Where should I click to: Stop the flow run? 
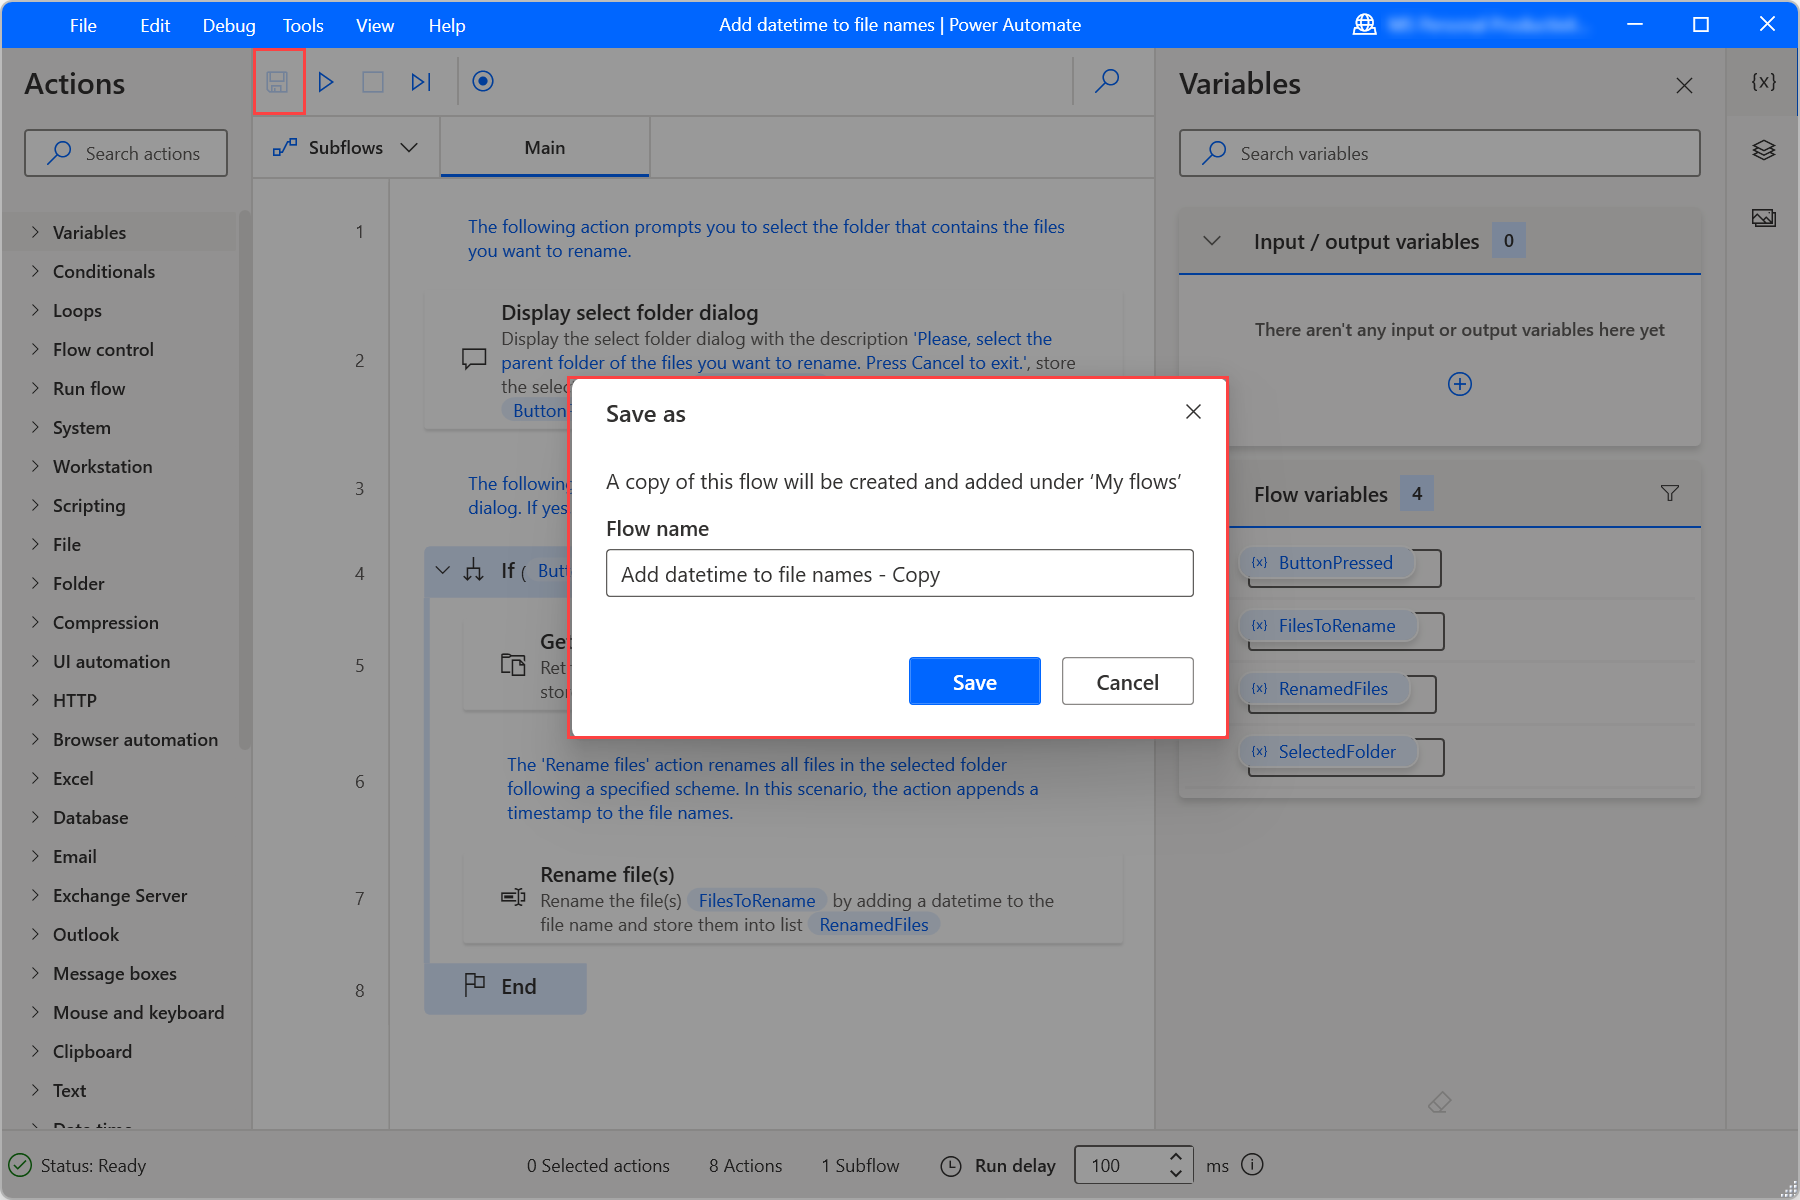tap(372, 81)
